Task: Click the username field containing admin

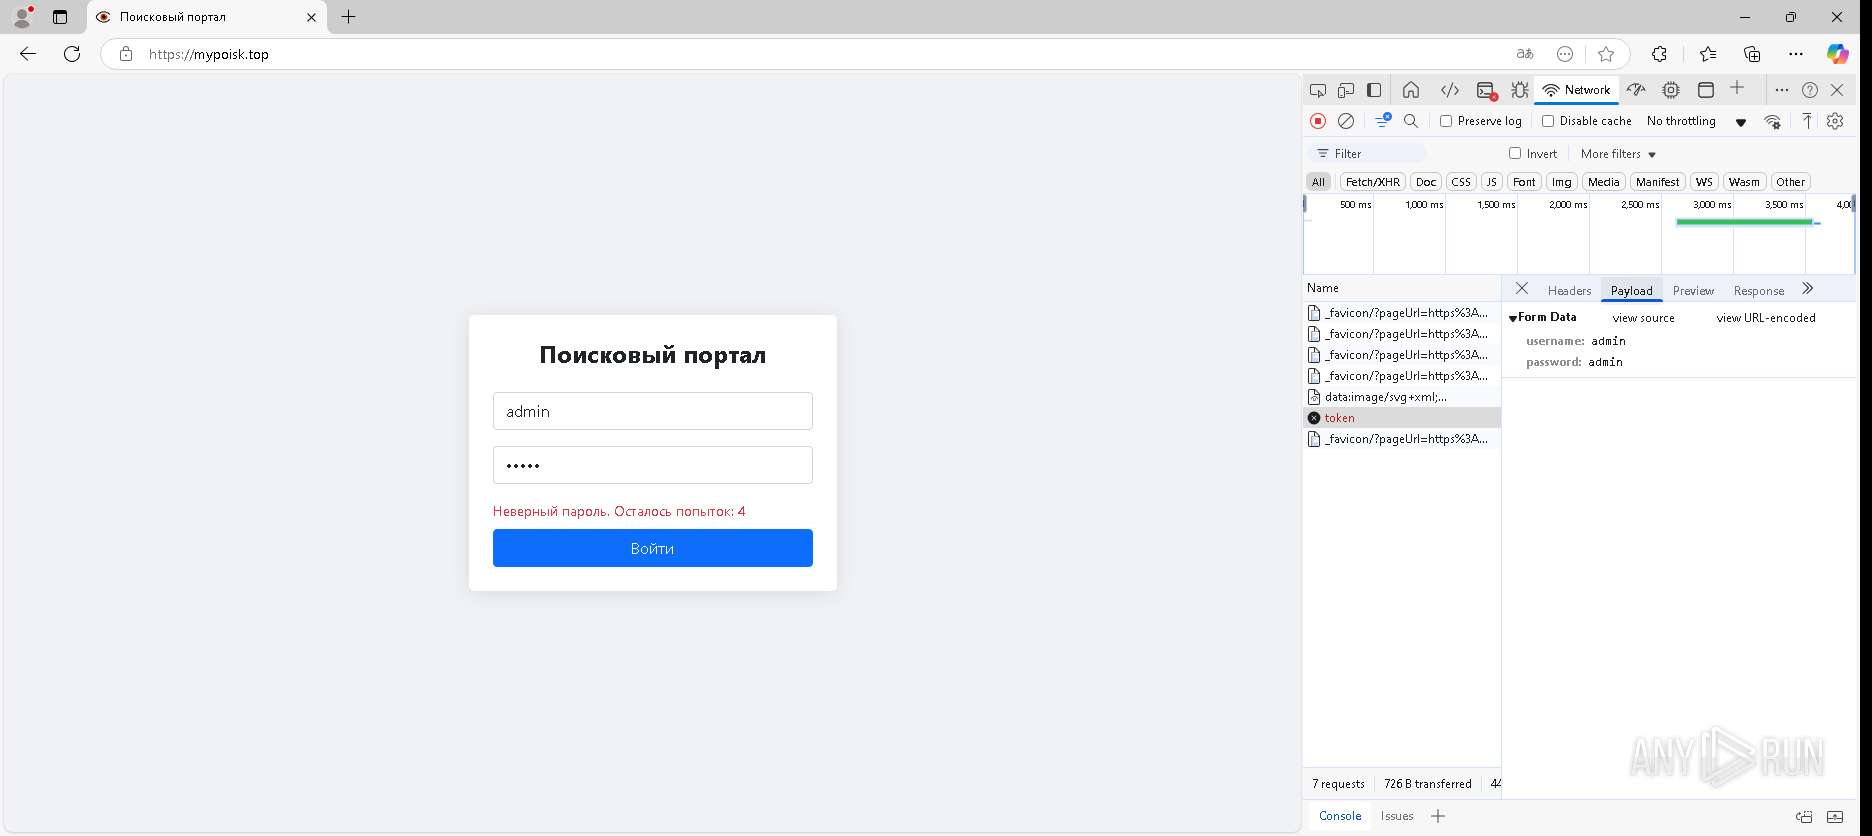Action: [652, 411]
